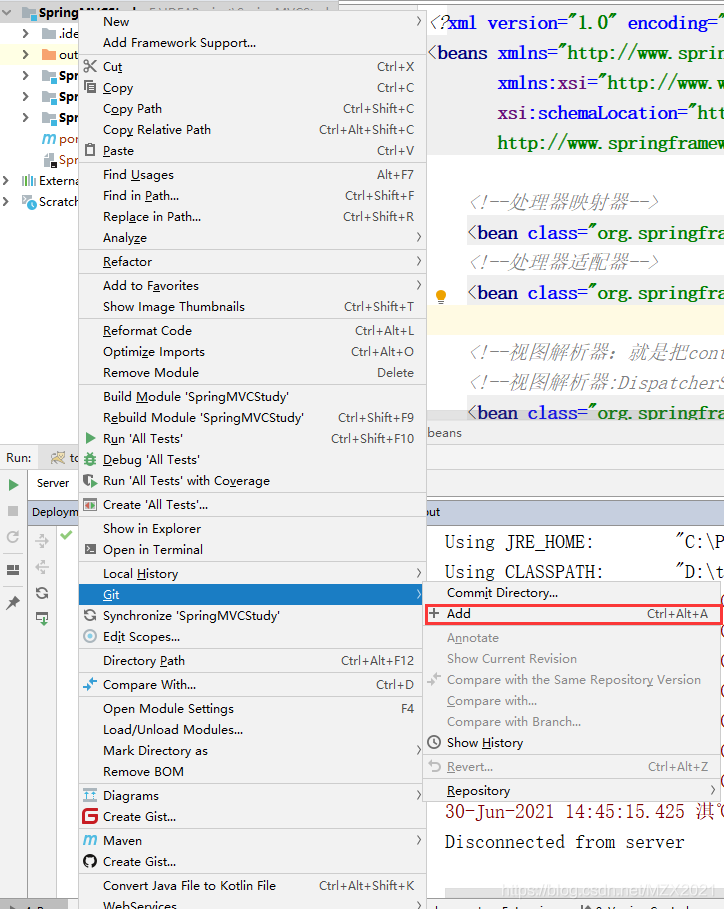Select Open Module Settings entry

(252, 708)
